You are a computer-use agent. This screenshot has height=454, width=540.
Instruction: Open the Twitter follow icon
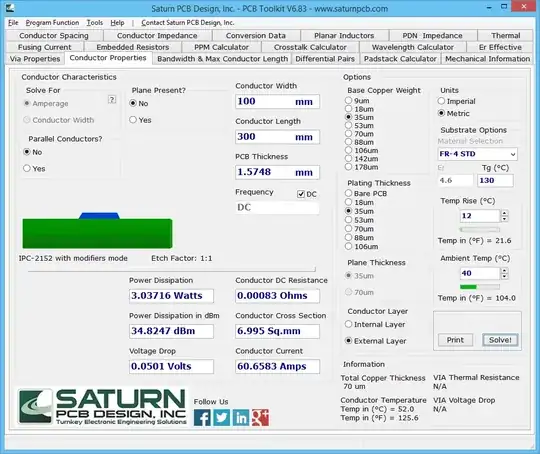pos(222,417)
